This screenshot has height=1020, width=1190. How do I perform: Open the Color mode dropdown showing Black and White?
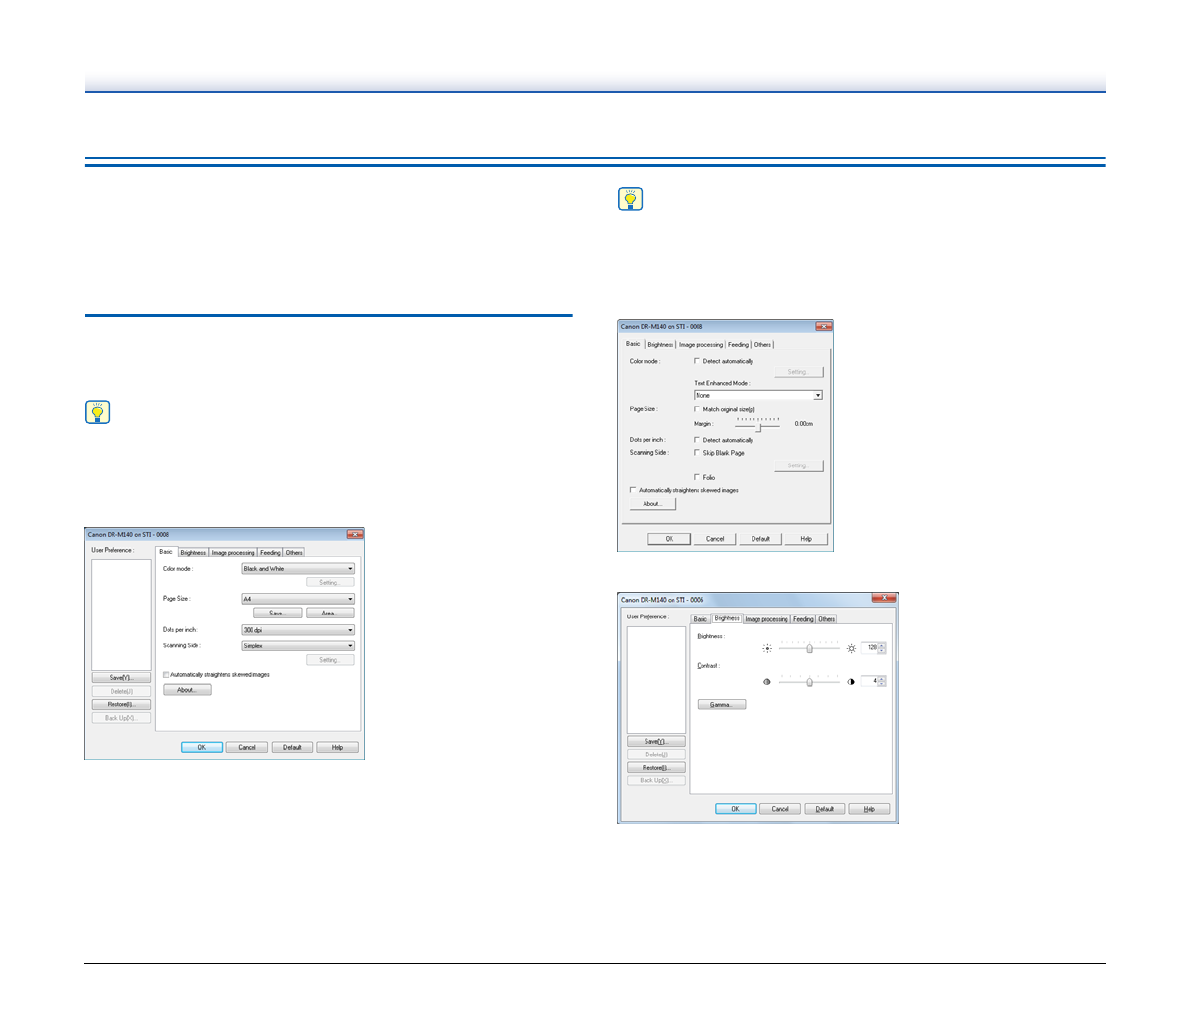click(x=298, y=569)
